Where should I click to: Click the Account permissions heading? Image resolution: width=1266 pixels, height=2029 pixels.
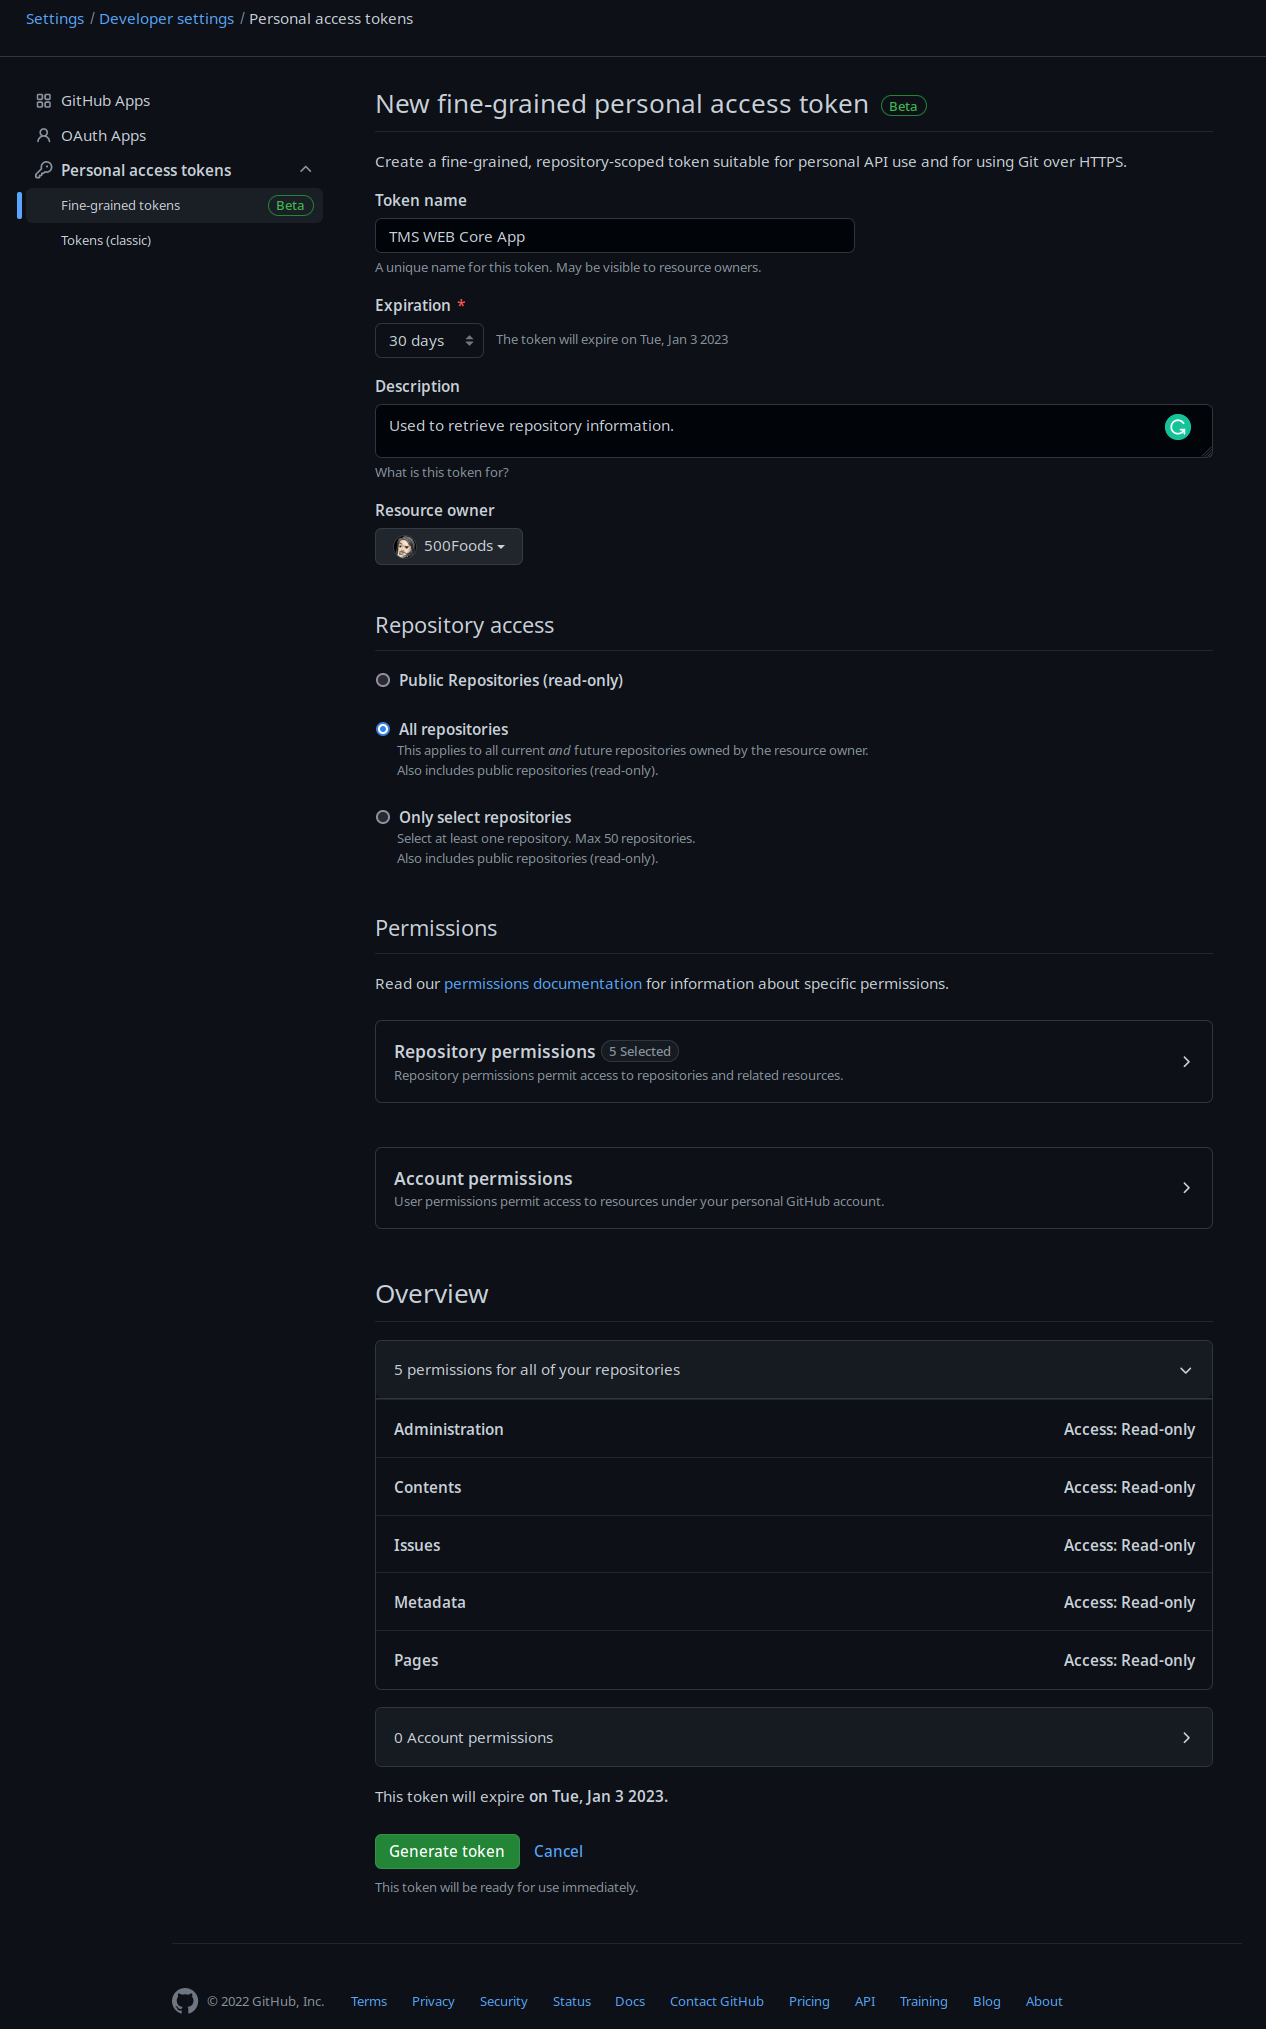pyautogui.click(x=483, y=1178)
